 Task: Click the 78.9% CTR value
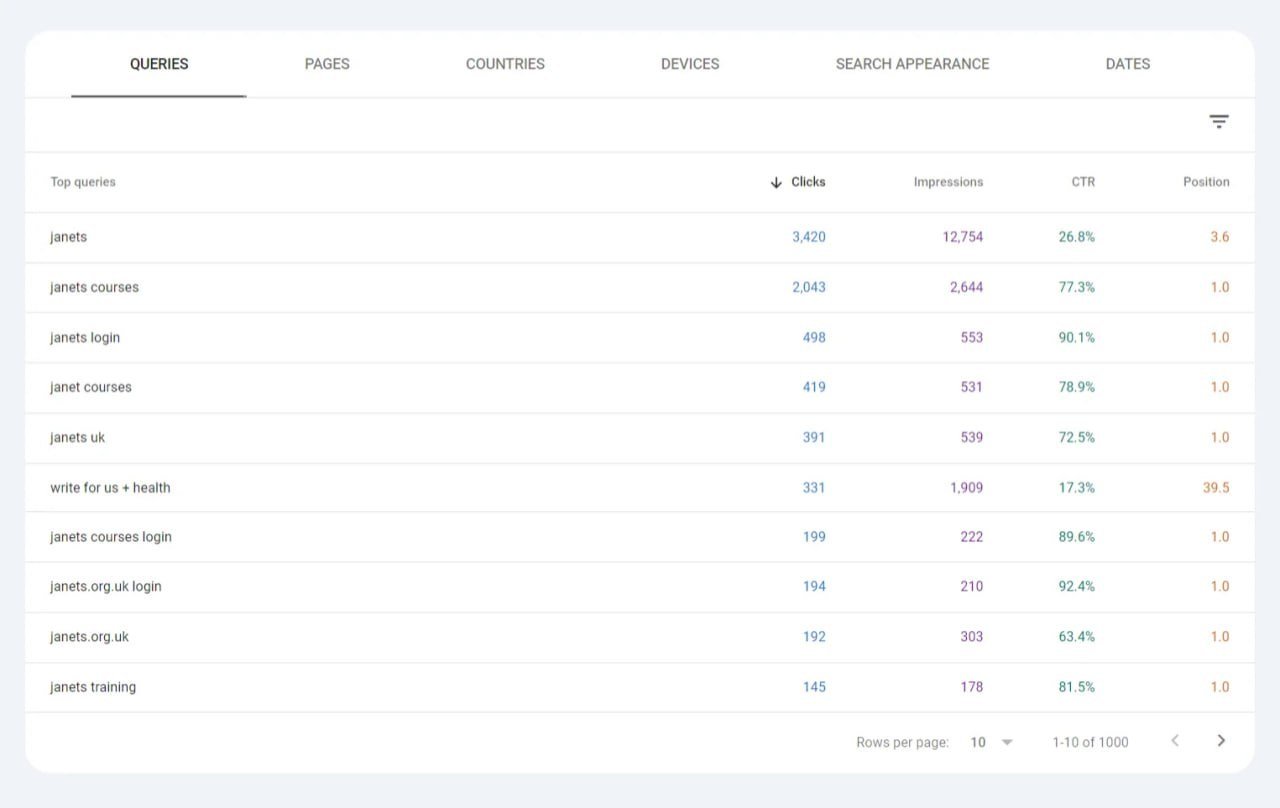1077,387
